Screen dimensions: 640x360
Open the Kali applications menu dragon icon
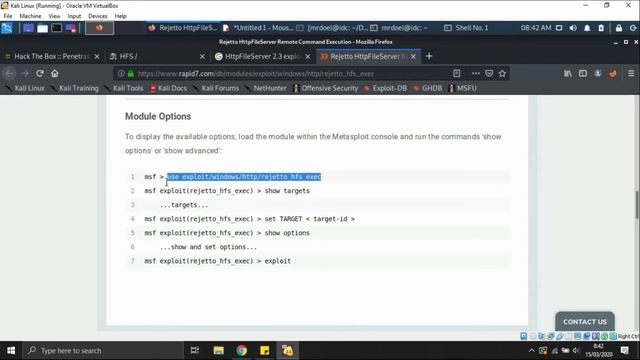tap(7, 28)
